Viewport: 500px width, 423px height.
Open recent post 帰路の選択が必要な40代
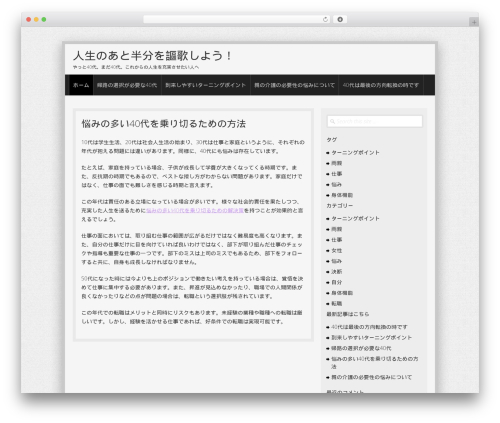point(361,348)
